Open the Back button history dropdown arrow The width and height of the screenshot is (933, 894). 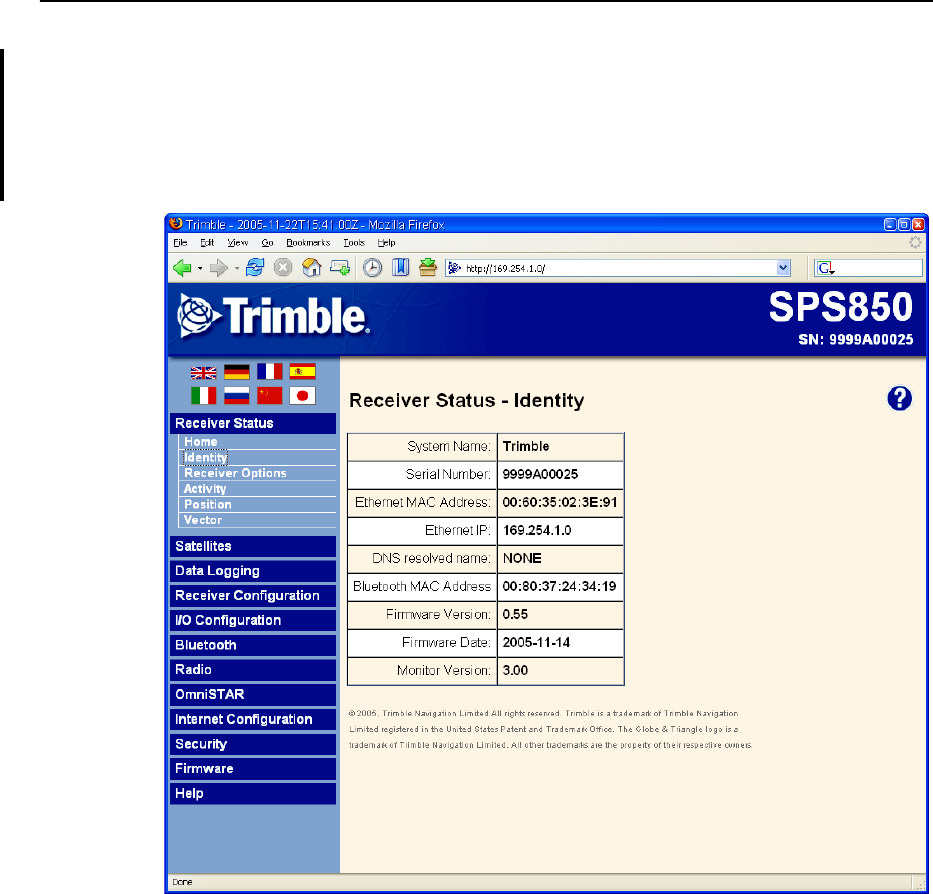click(x=200, y=268)
